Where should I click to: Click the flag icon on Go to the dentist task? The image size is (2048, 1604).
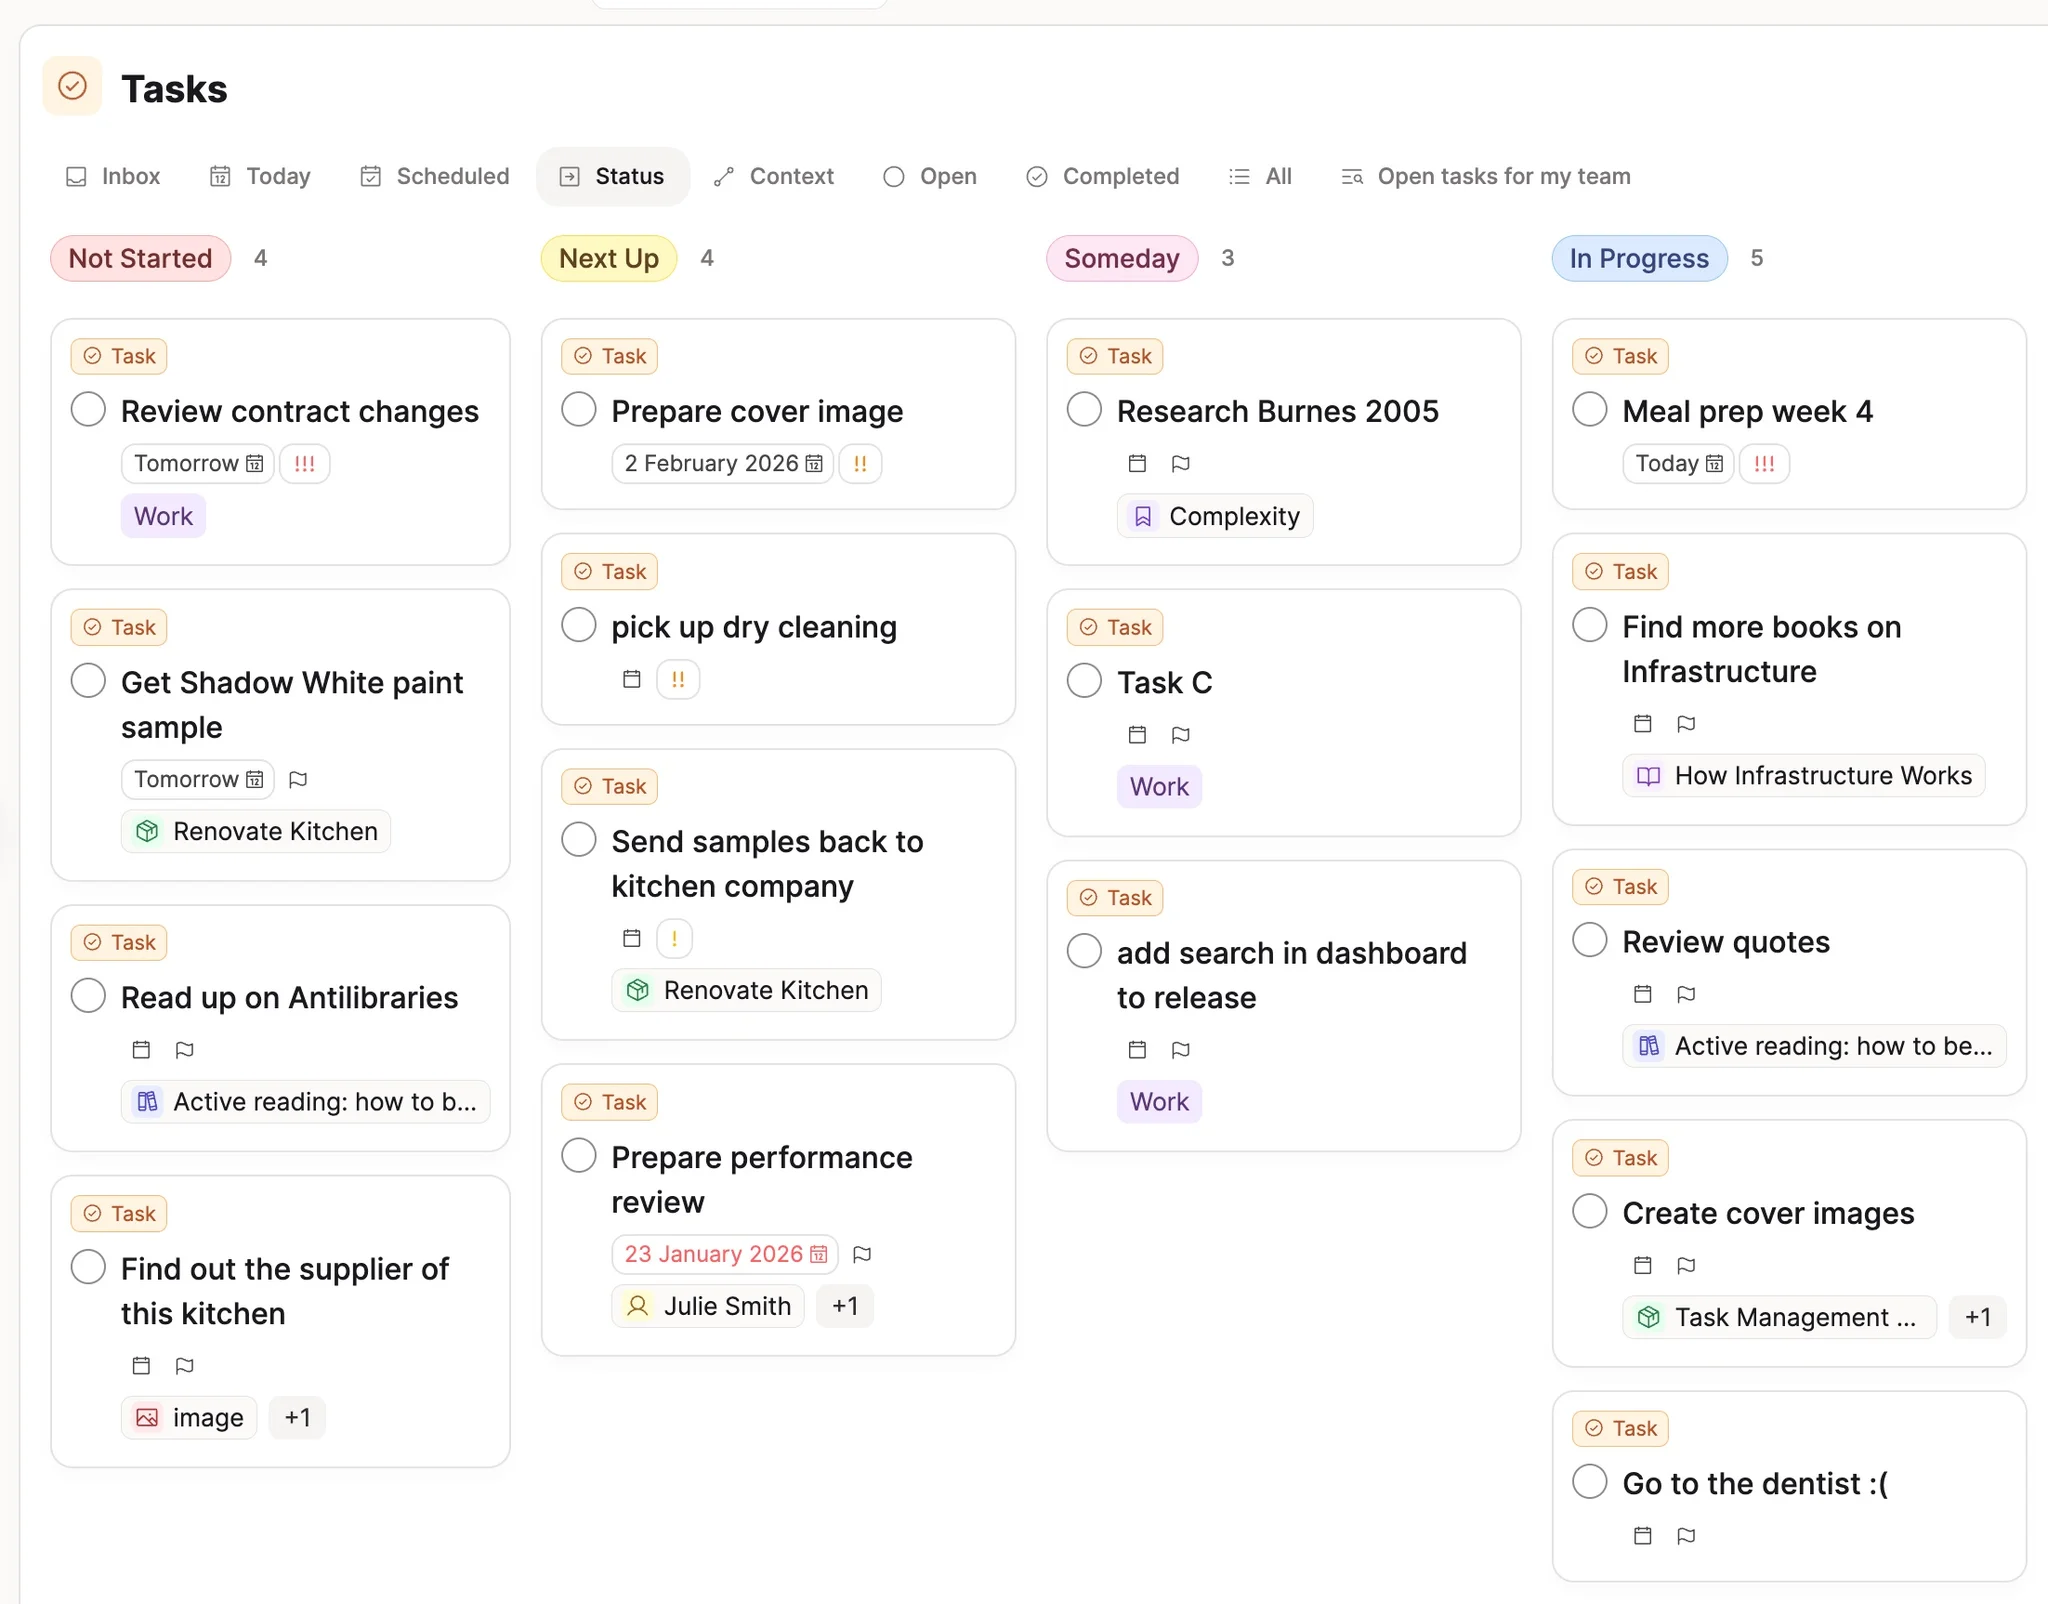[x=1687, y=1536]
